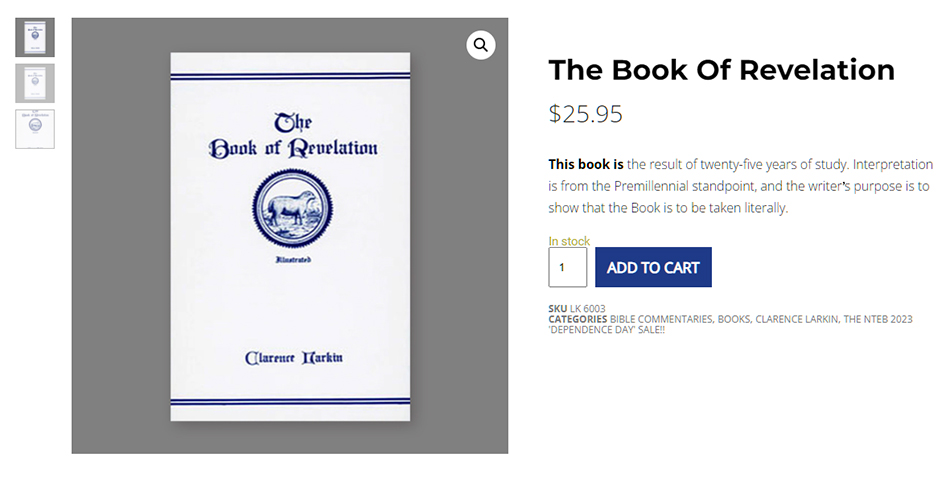Click the $25.95 price text
This screenshot has height=478, width=950.
click(x=585, y=114)
